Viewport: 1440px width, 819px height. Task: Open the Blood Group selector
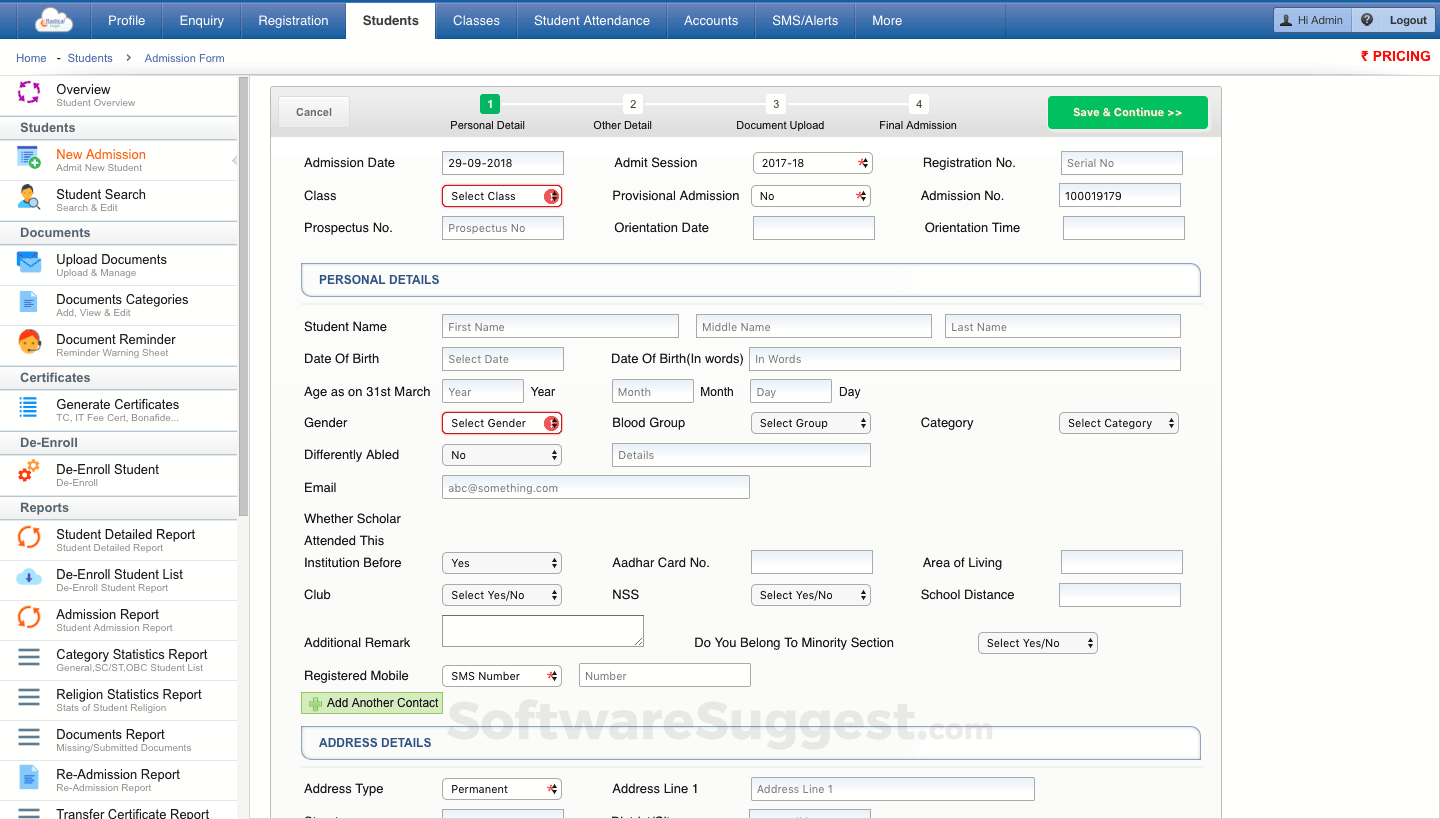point(810,422)
